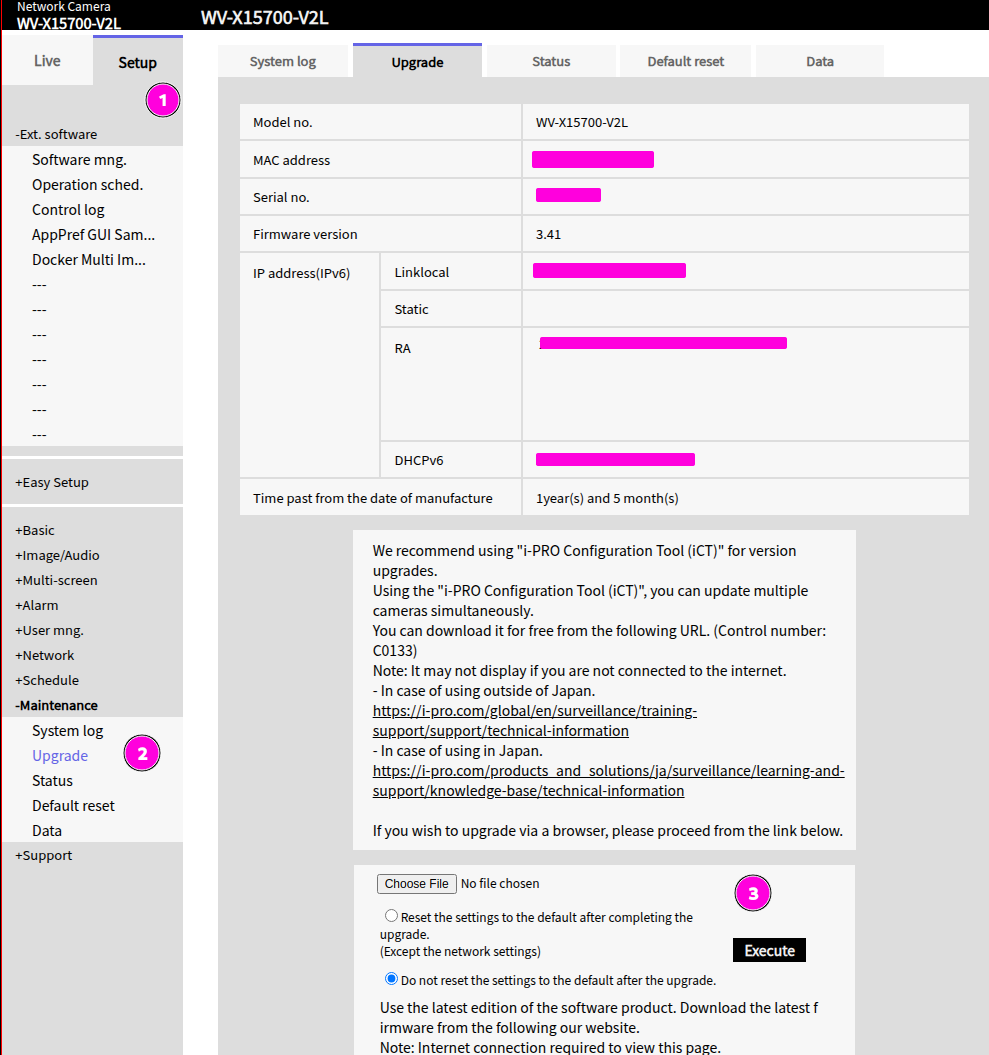Collapse the Maintenance section
Screen dimensions: 989x1055
pyautogui.click(x=57, y=705)
